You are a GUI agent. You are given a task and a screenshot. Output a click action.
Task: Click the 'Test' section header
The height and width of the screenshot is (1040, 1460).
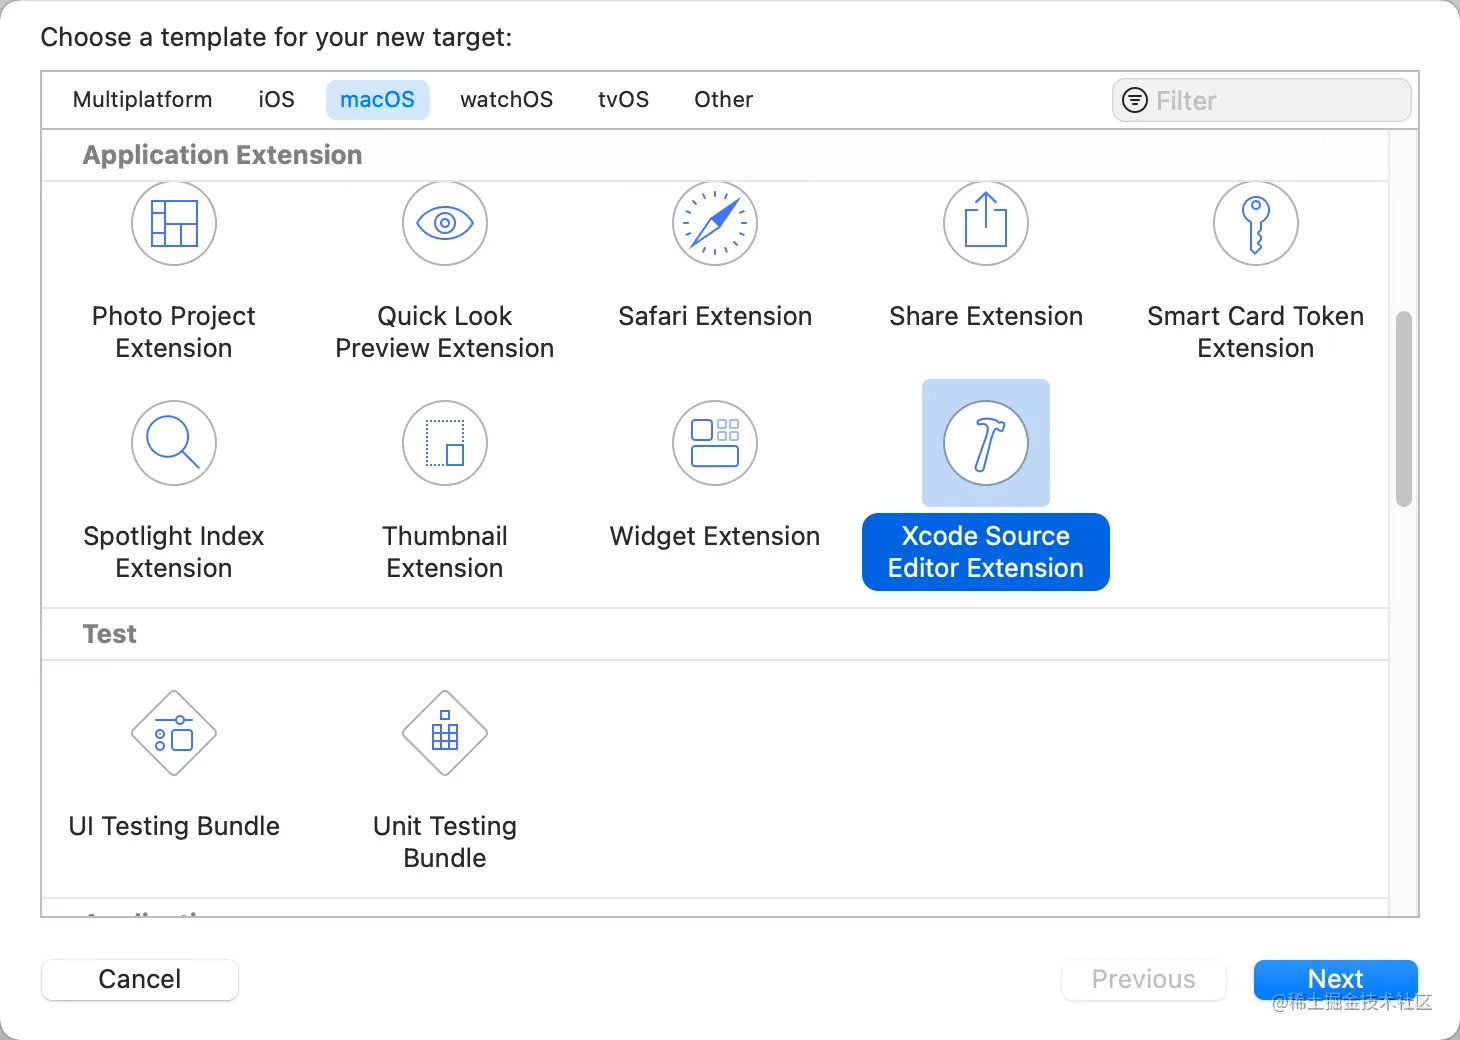110,634
